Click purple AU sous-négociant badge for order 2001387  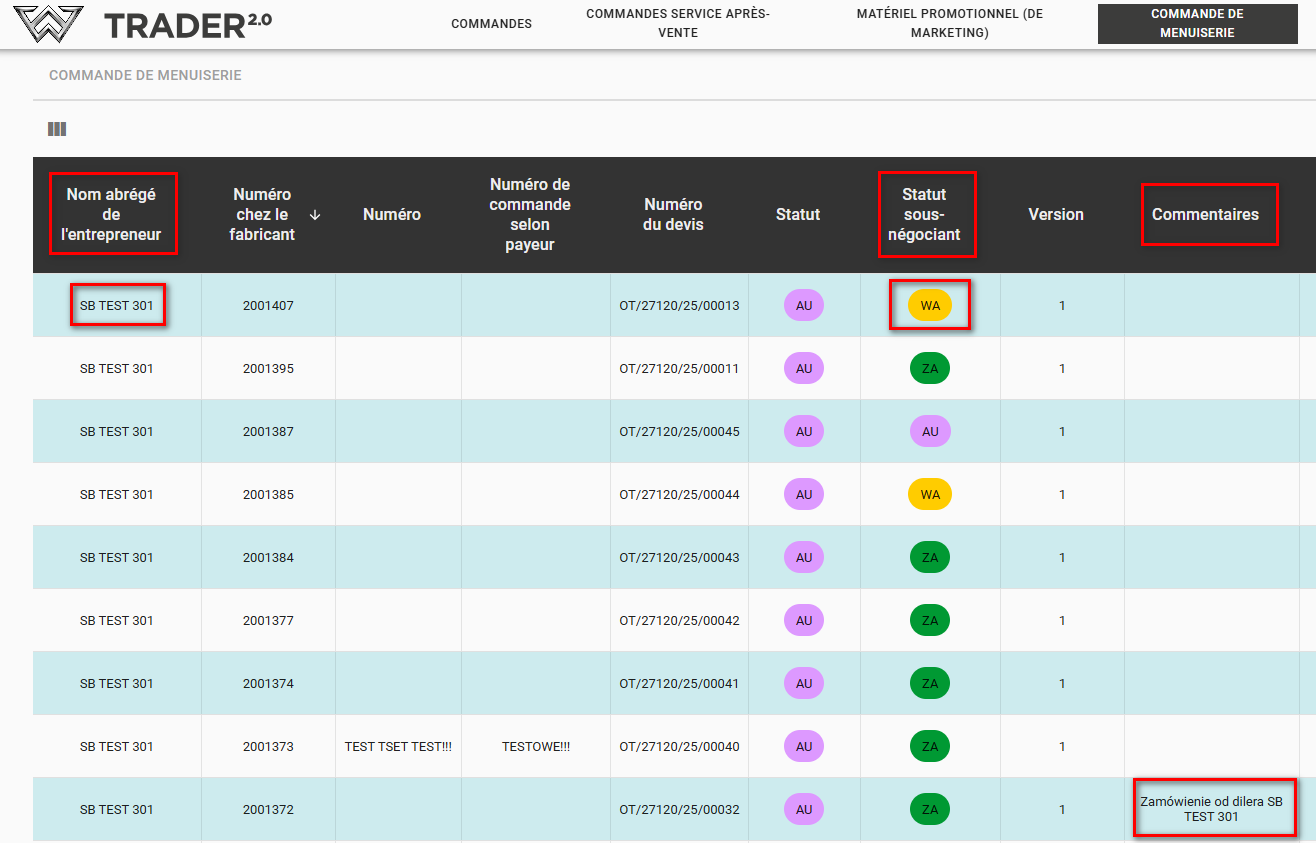(x=930, y=432)
